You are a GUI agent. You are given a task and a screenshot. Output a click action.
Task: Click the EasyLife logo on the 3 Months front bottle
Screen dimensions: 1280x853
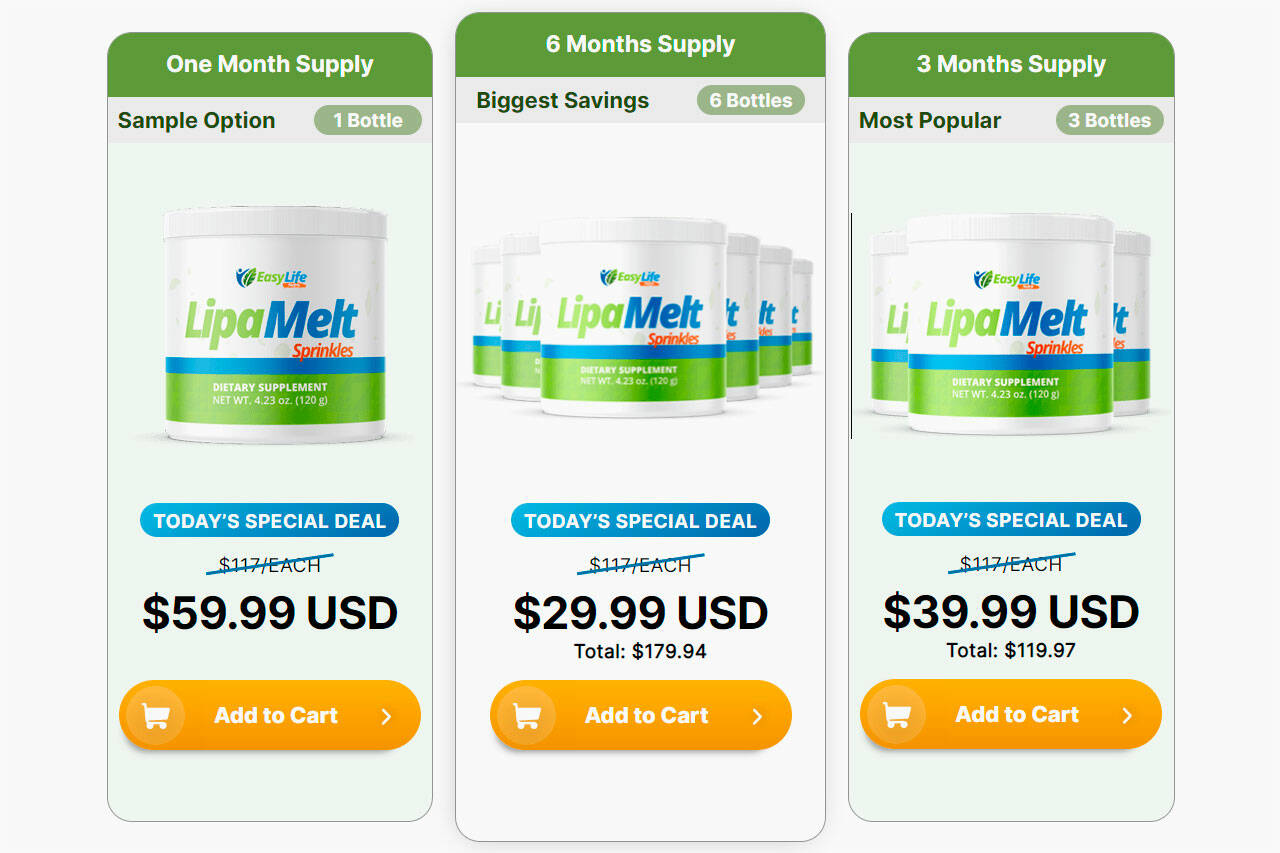pyautogui.click(x=1007, y=279)
